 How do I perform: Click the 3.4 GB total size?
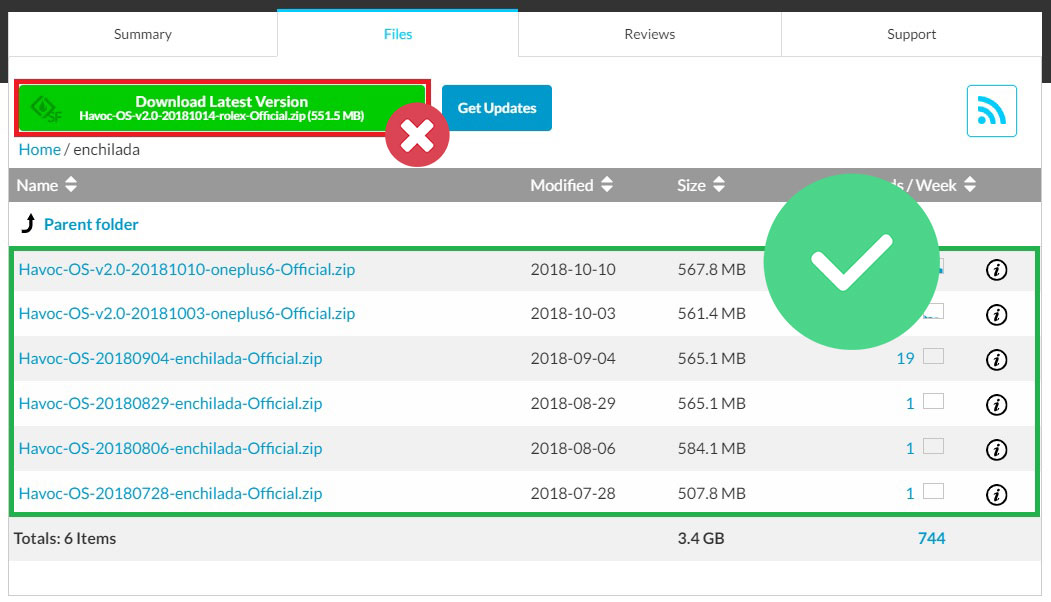[700, 538]
